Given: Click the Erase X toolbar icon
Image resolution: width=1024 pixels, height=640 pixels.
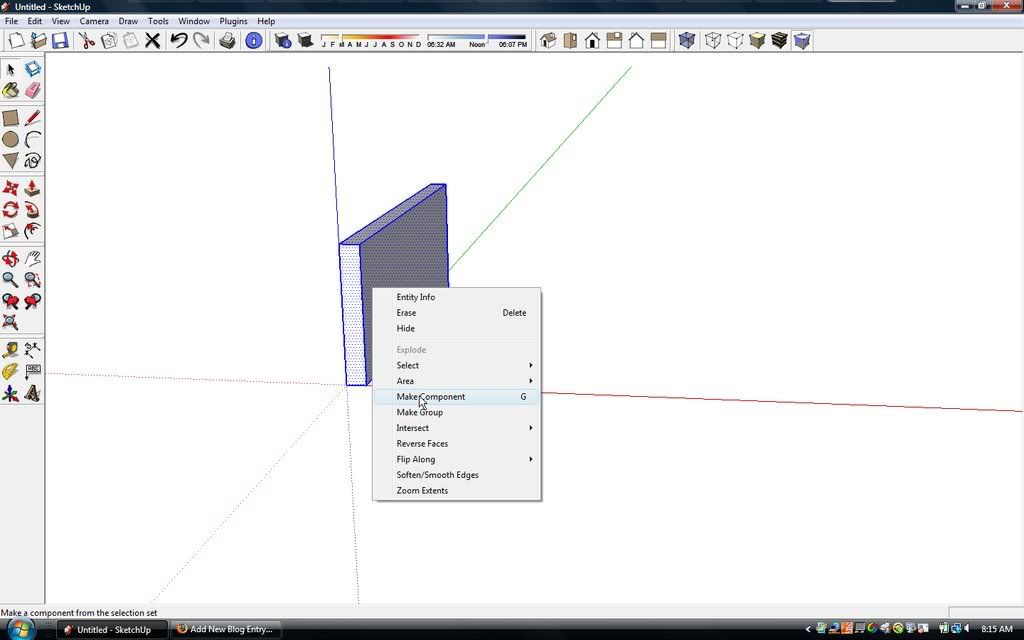Looking at the screenshot, I should [x=152, y=40].
